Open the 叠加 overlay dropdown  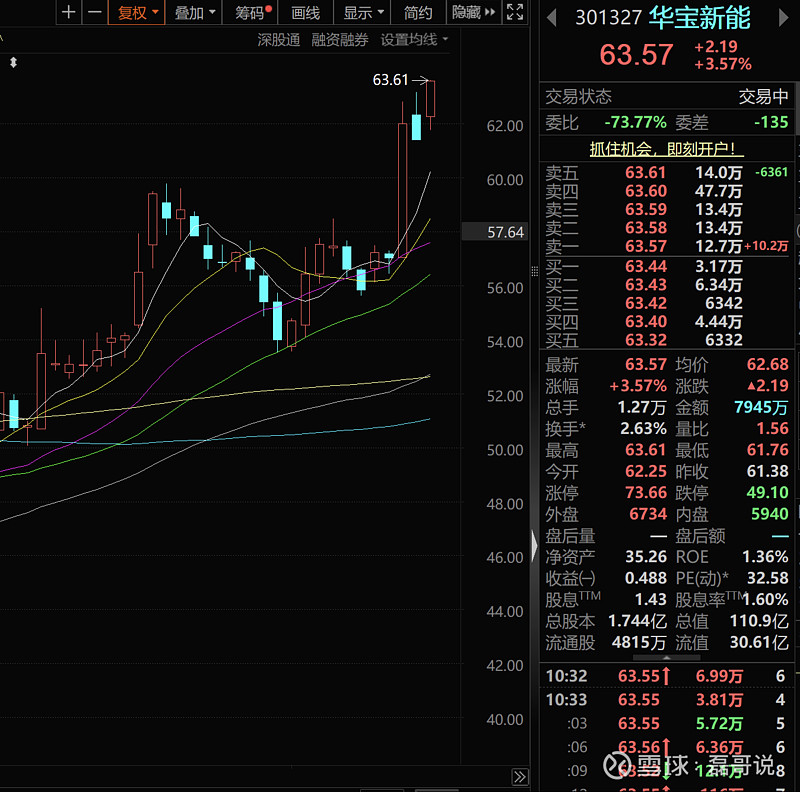pos(194,12)
